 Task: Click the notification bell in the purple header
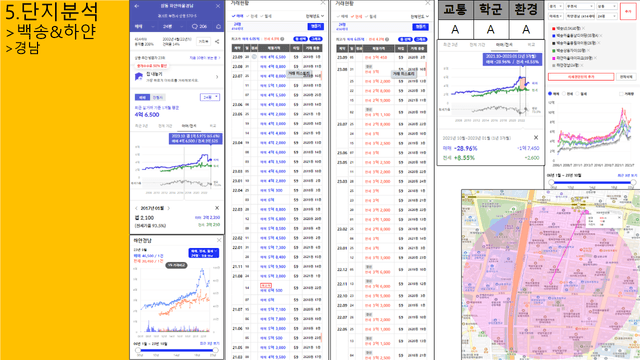pos(218,27)
